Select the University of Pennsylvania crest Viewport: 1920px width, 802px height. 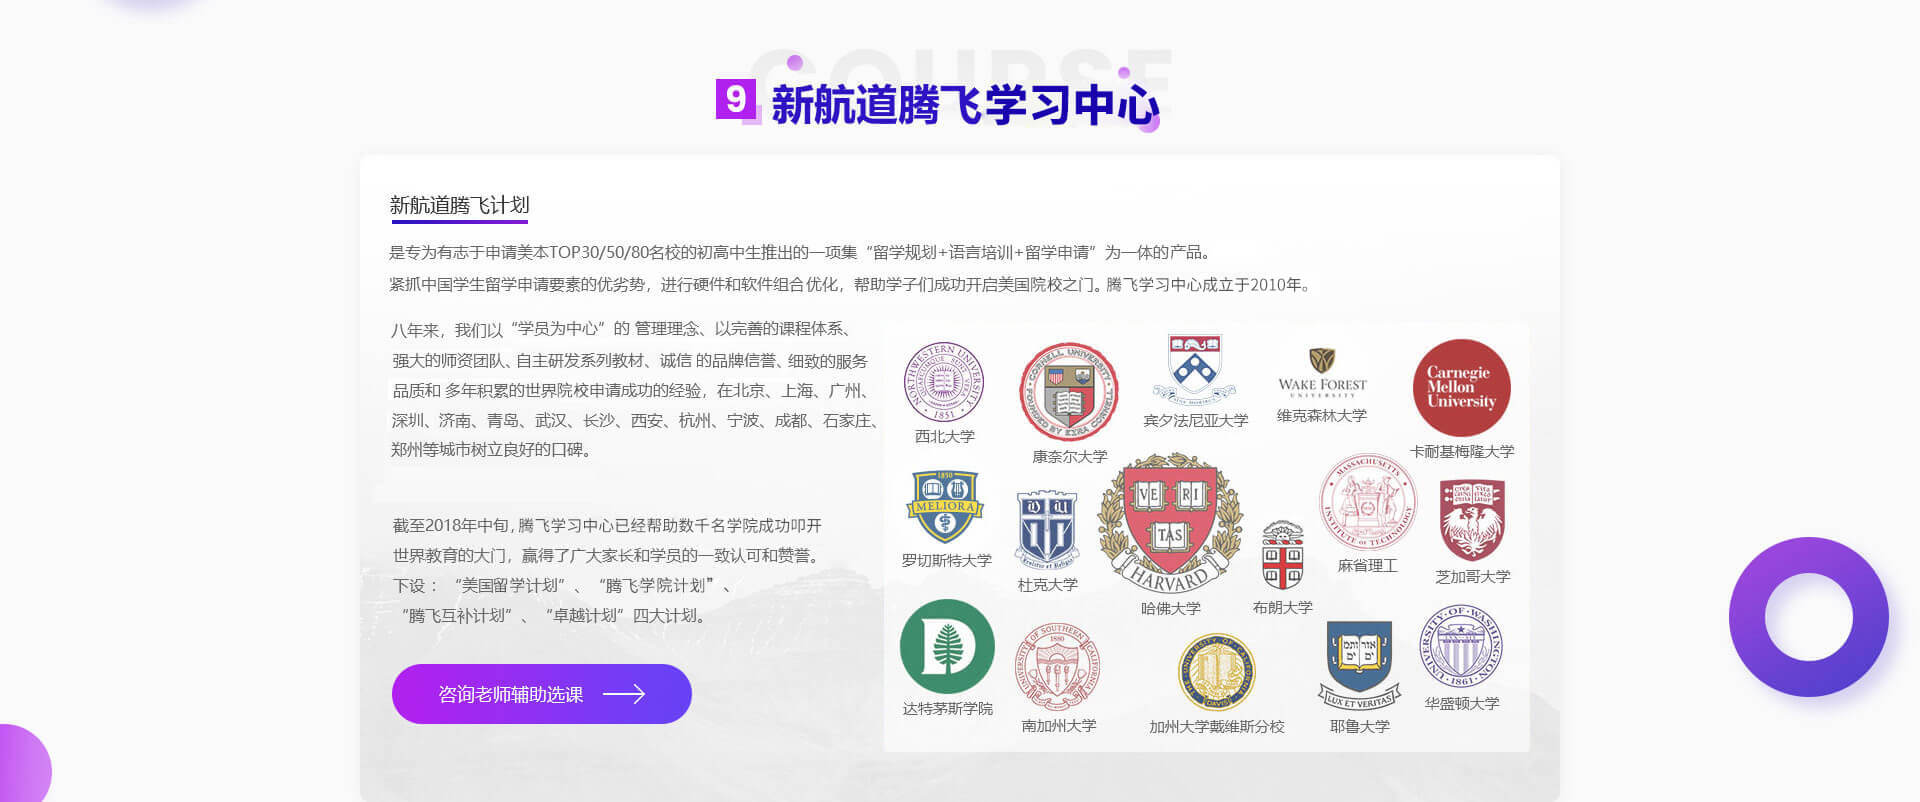tap(1194, 368)
